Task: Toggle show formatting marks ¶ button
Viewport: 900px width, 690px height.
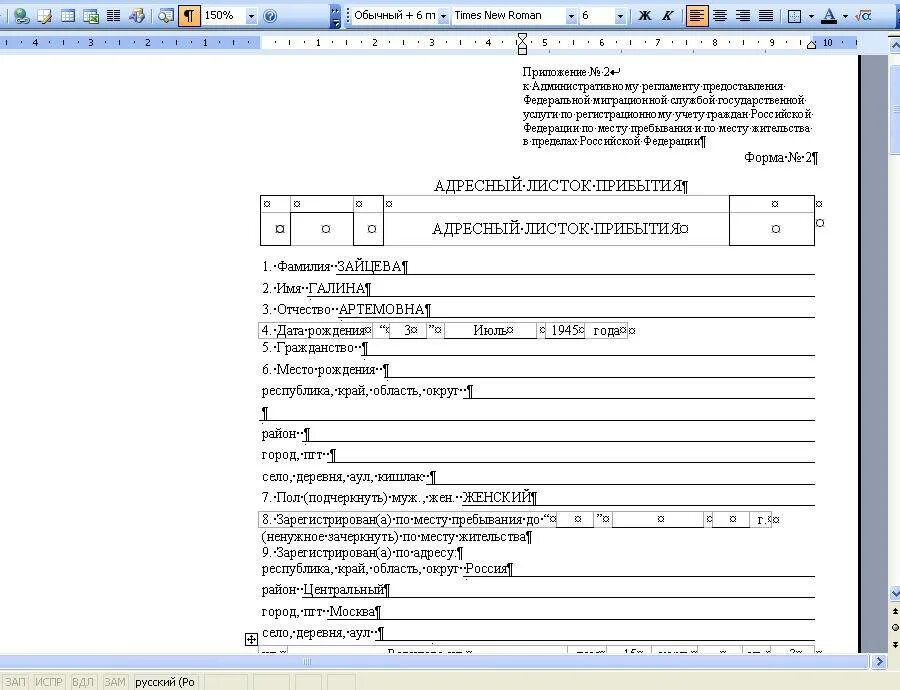Action: (189, 15)
